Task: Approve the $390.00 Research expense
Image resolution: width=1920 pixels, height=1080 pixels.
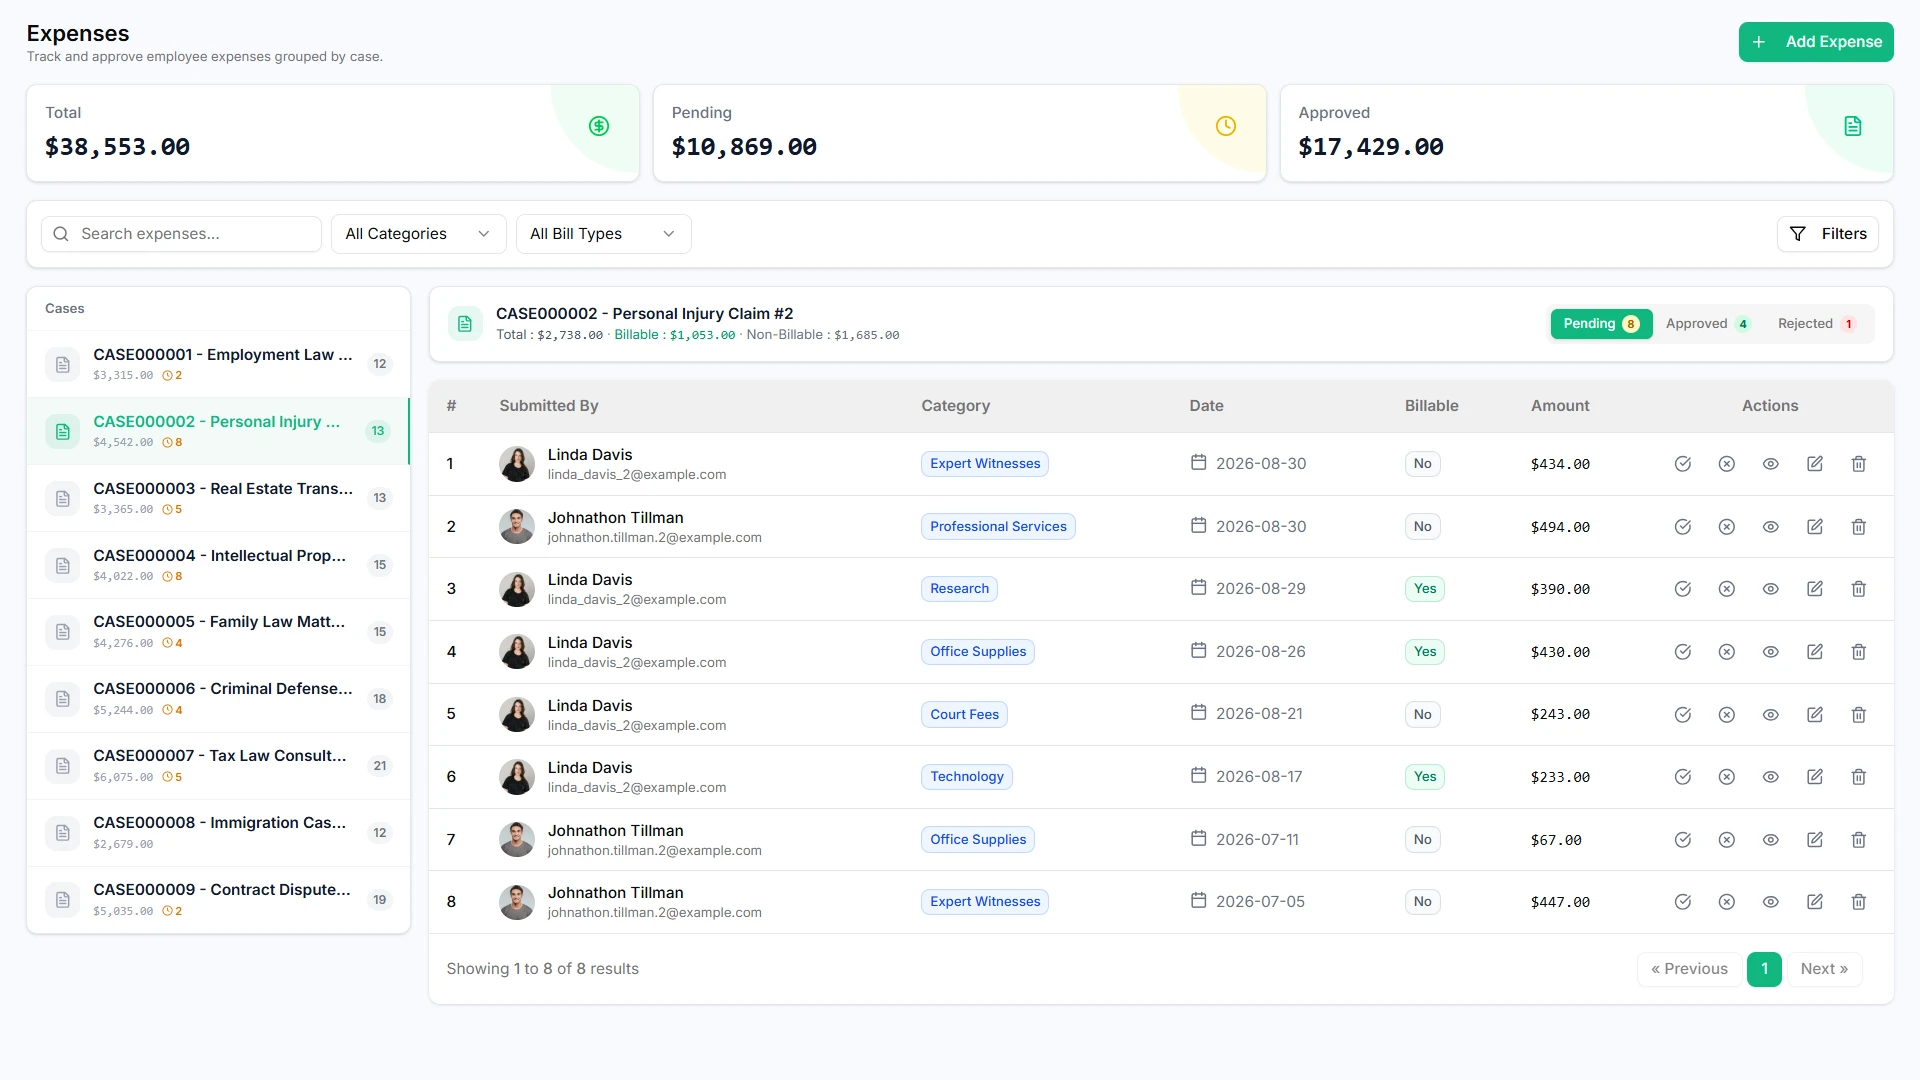Action: point(1683,589)
